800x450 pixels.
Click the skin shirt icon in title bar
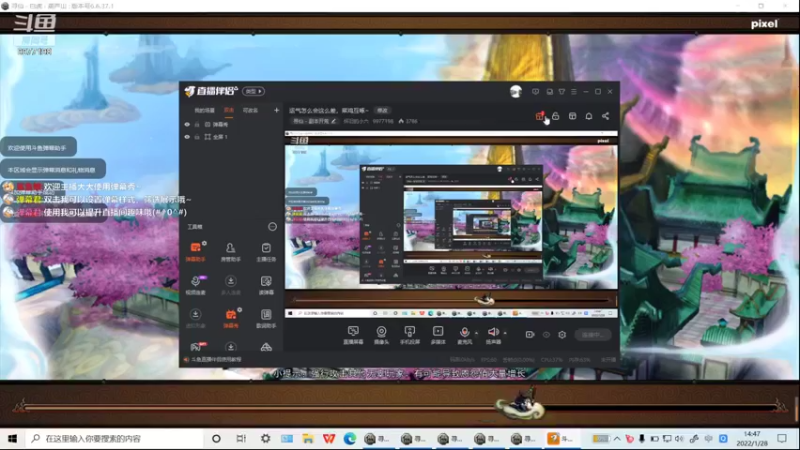562,92
